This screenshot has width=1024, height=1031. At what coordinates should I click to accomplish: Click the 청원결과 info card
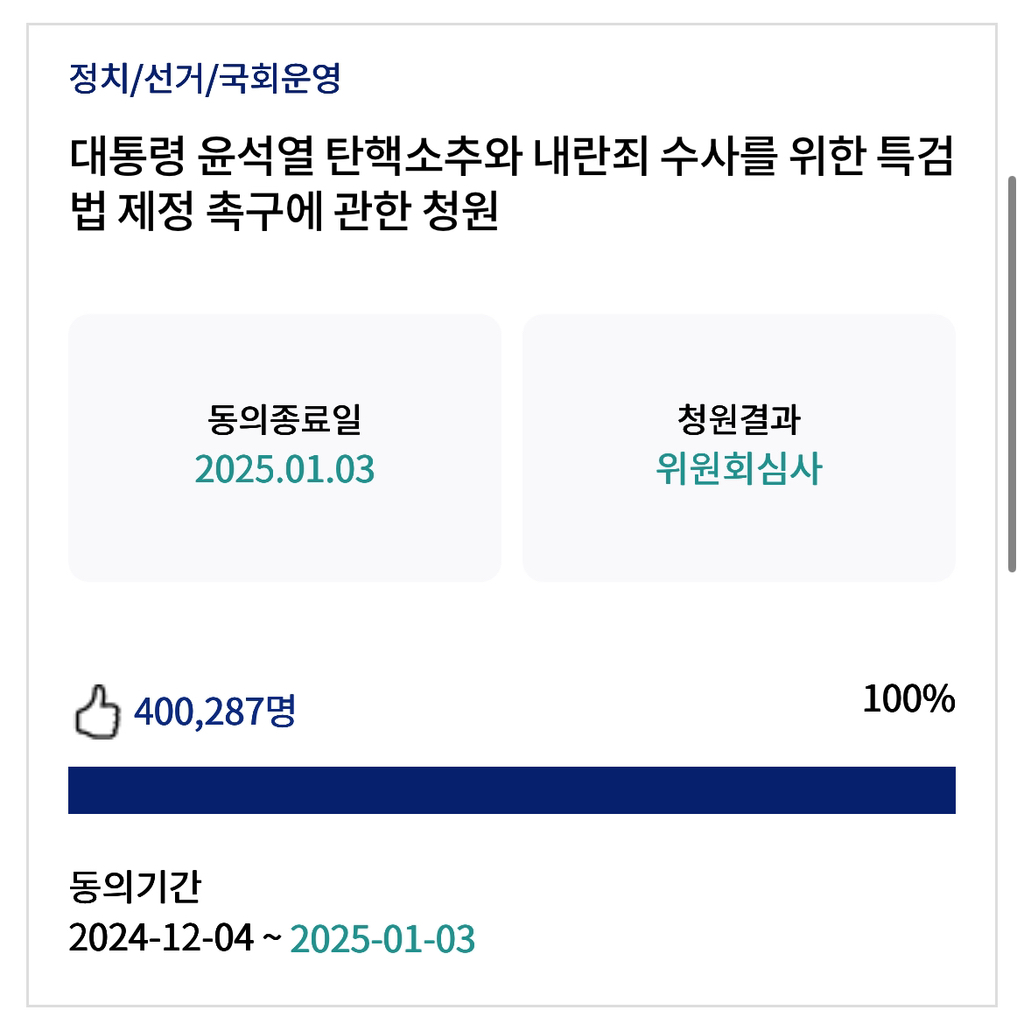coord(739,448)
